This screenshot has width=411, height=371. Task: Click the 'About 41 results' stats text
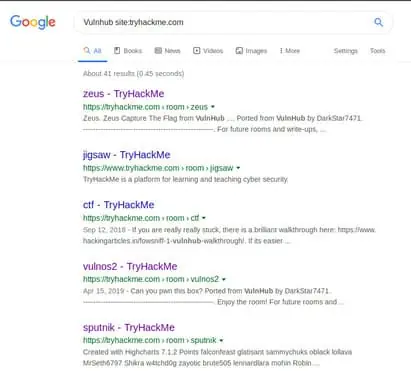(133, 73)
